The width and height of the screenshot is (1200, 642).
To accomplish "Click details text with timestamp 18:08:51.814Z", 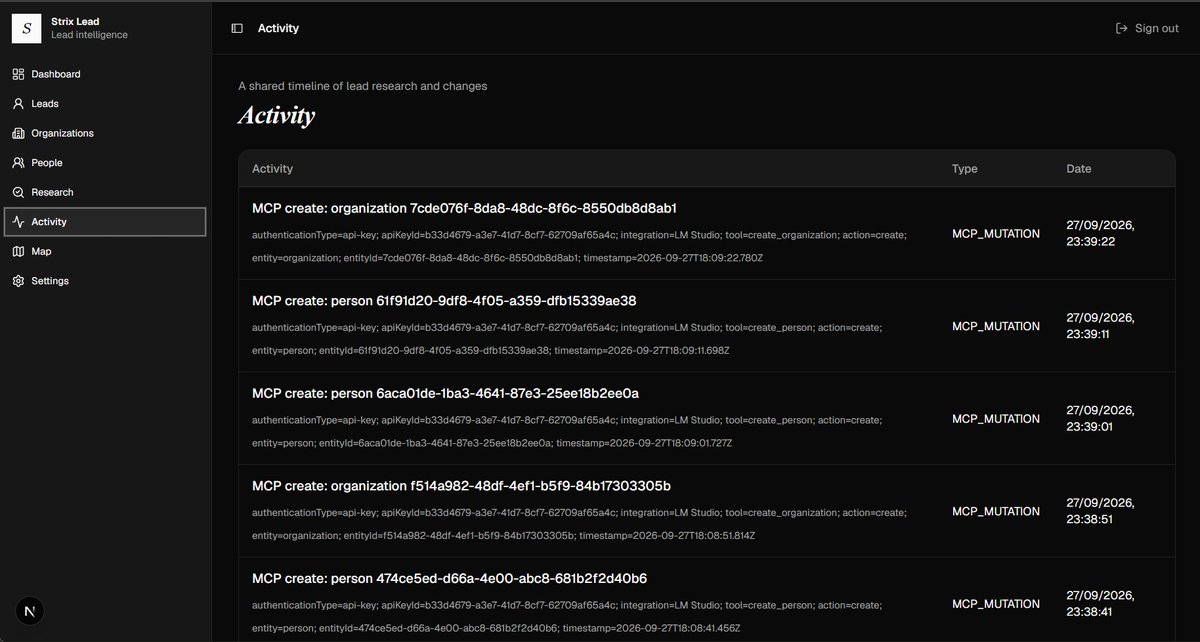I will [x=580, y=524].
